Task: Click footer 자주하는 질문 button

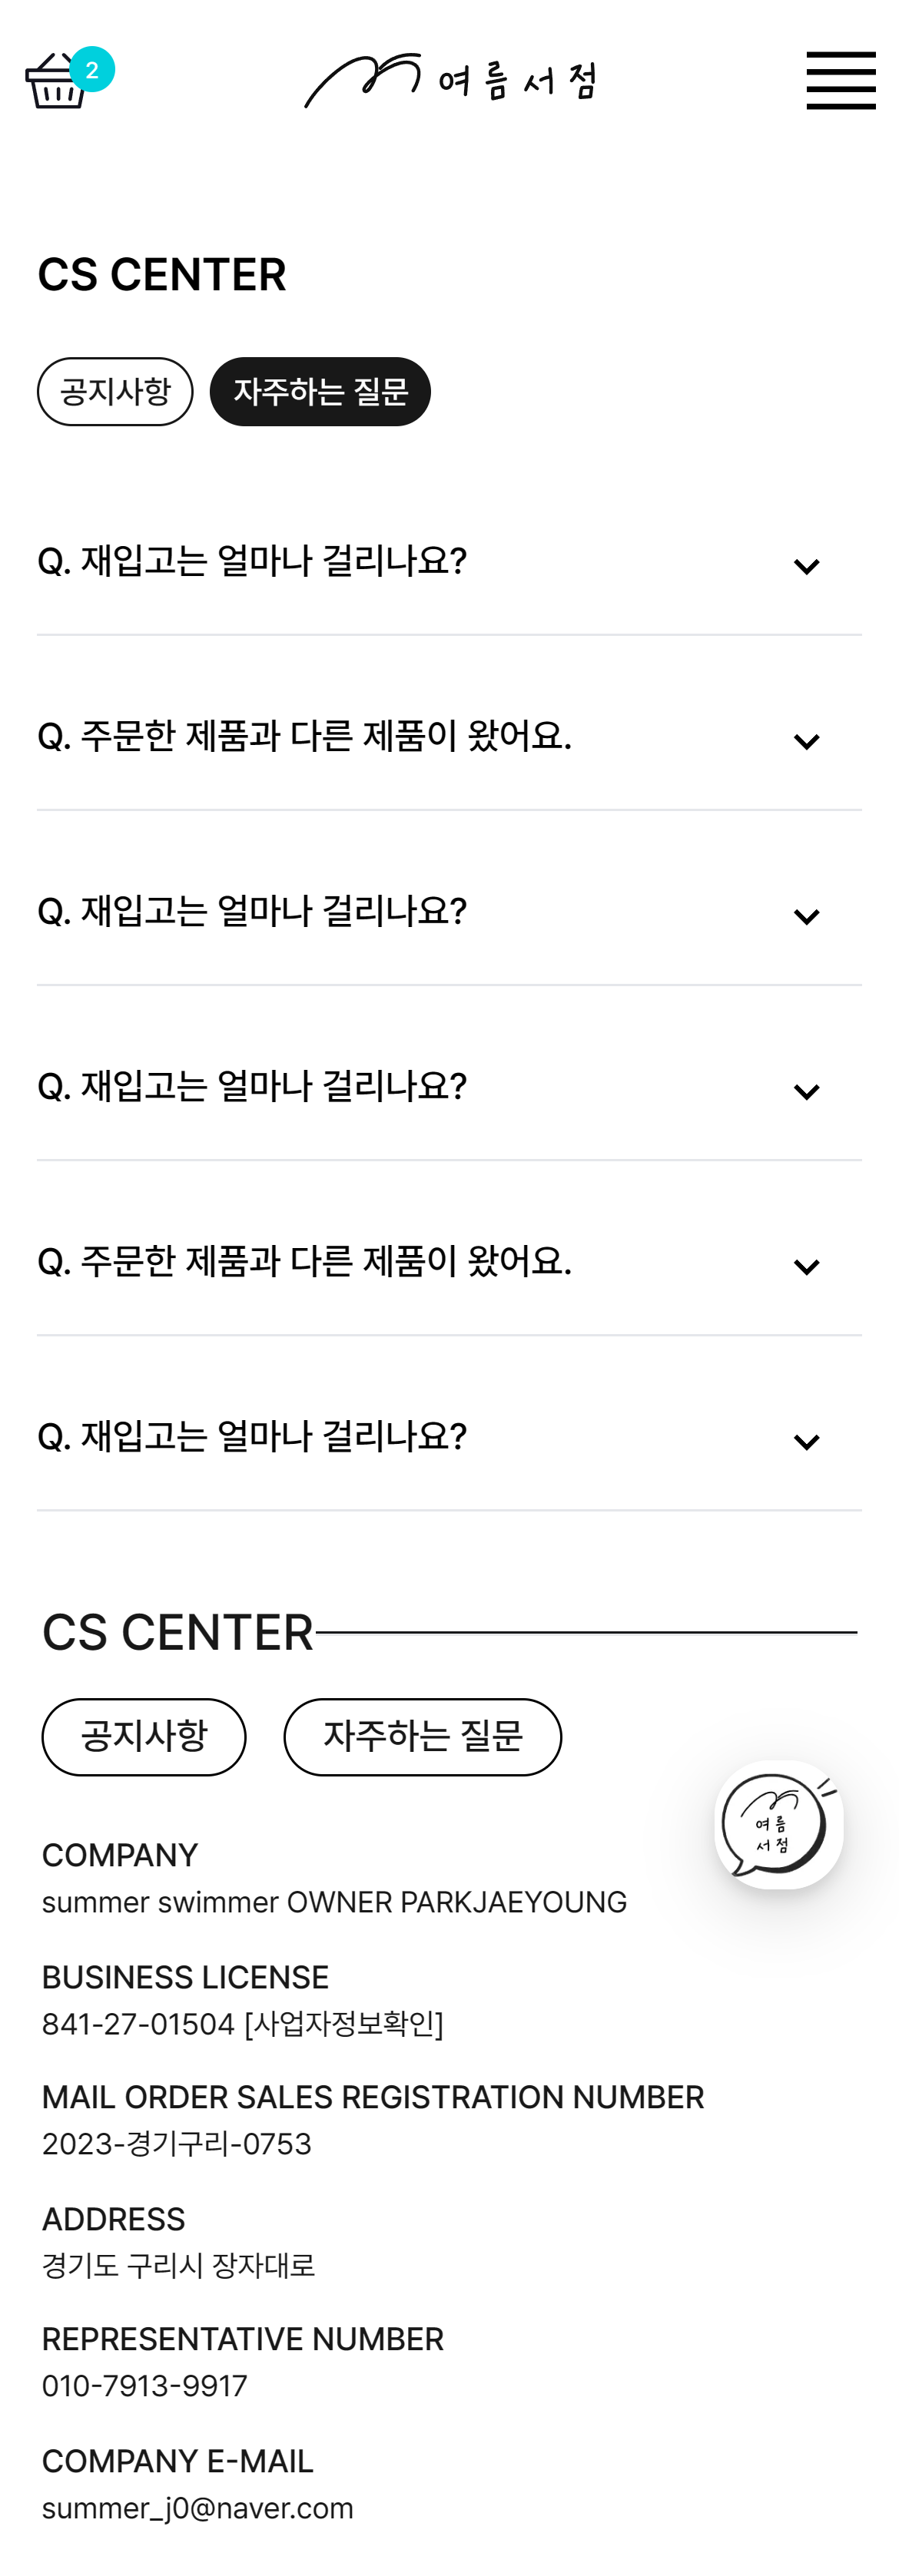Action: click(x=422, y=1737)
